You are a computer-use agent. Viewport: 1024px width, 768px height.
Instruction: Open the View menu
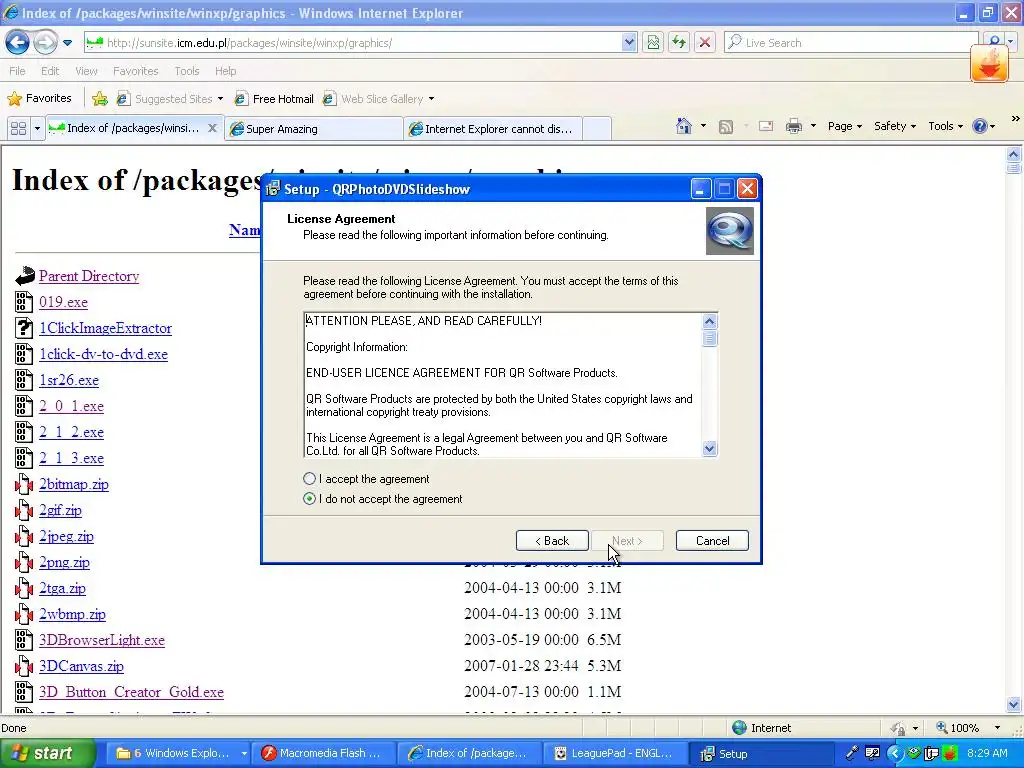coord(86,71)
